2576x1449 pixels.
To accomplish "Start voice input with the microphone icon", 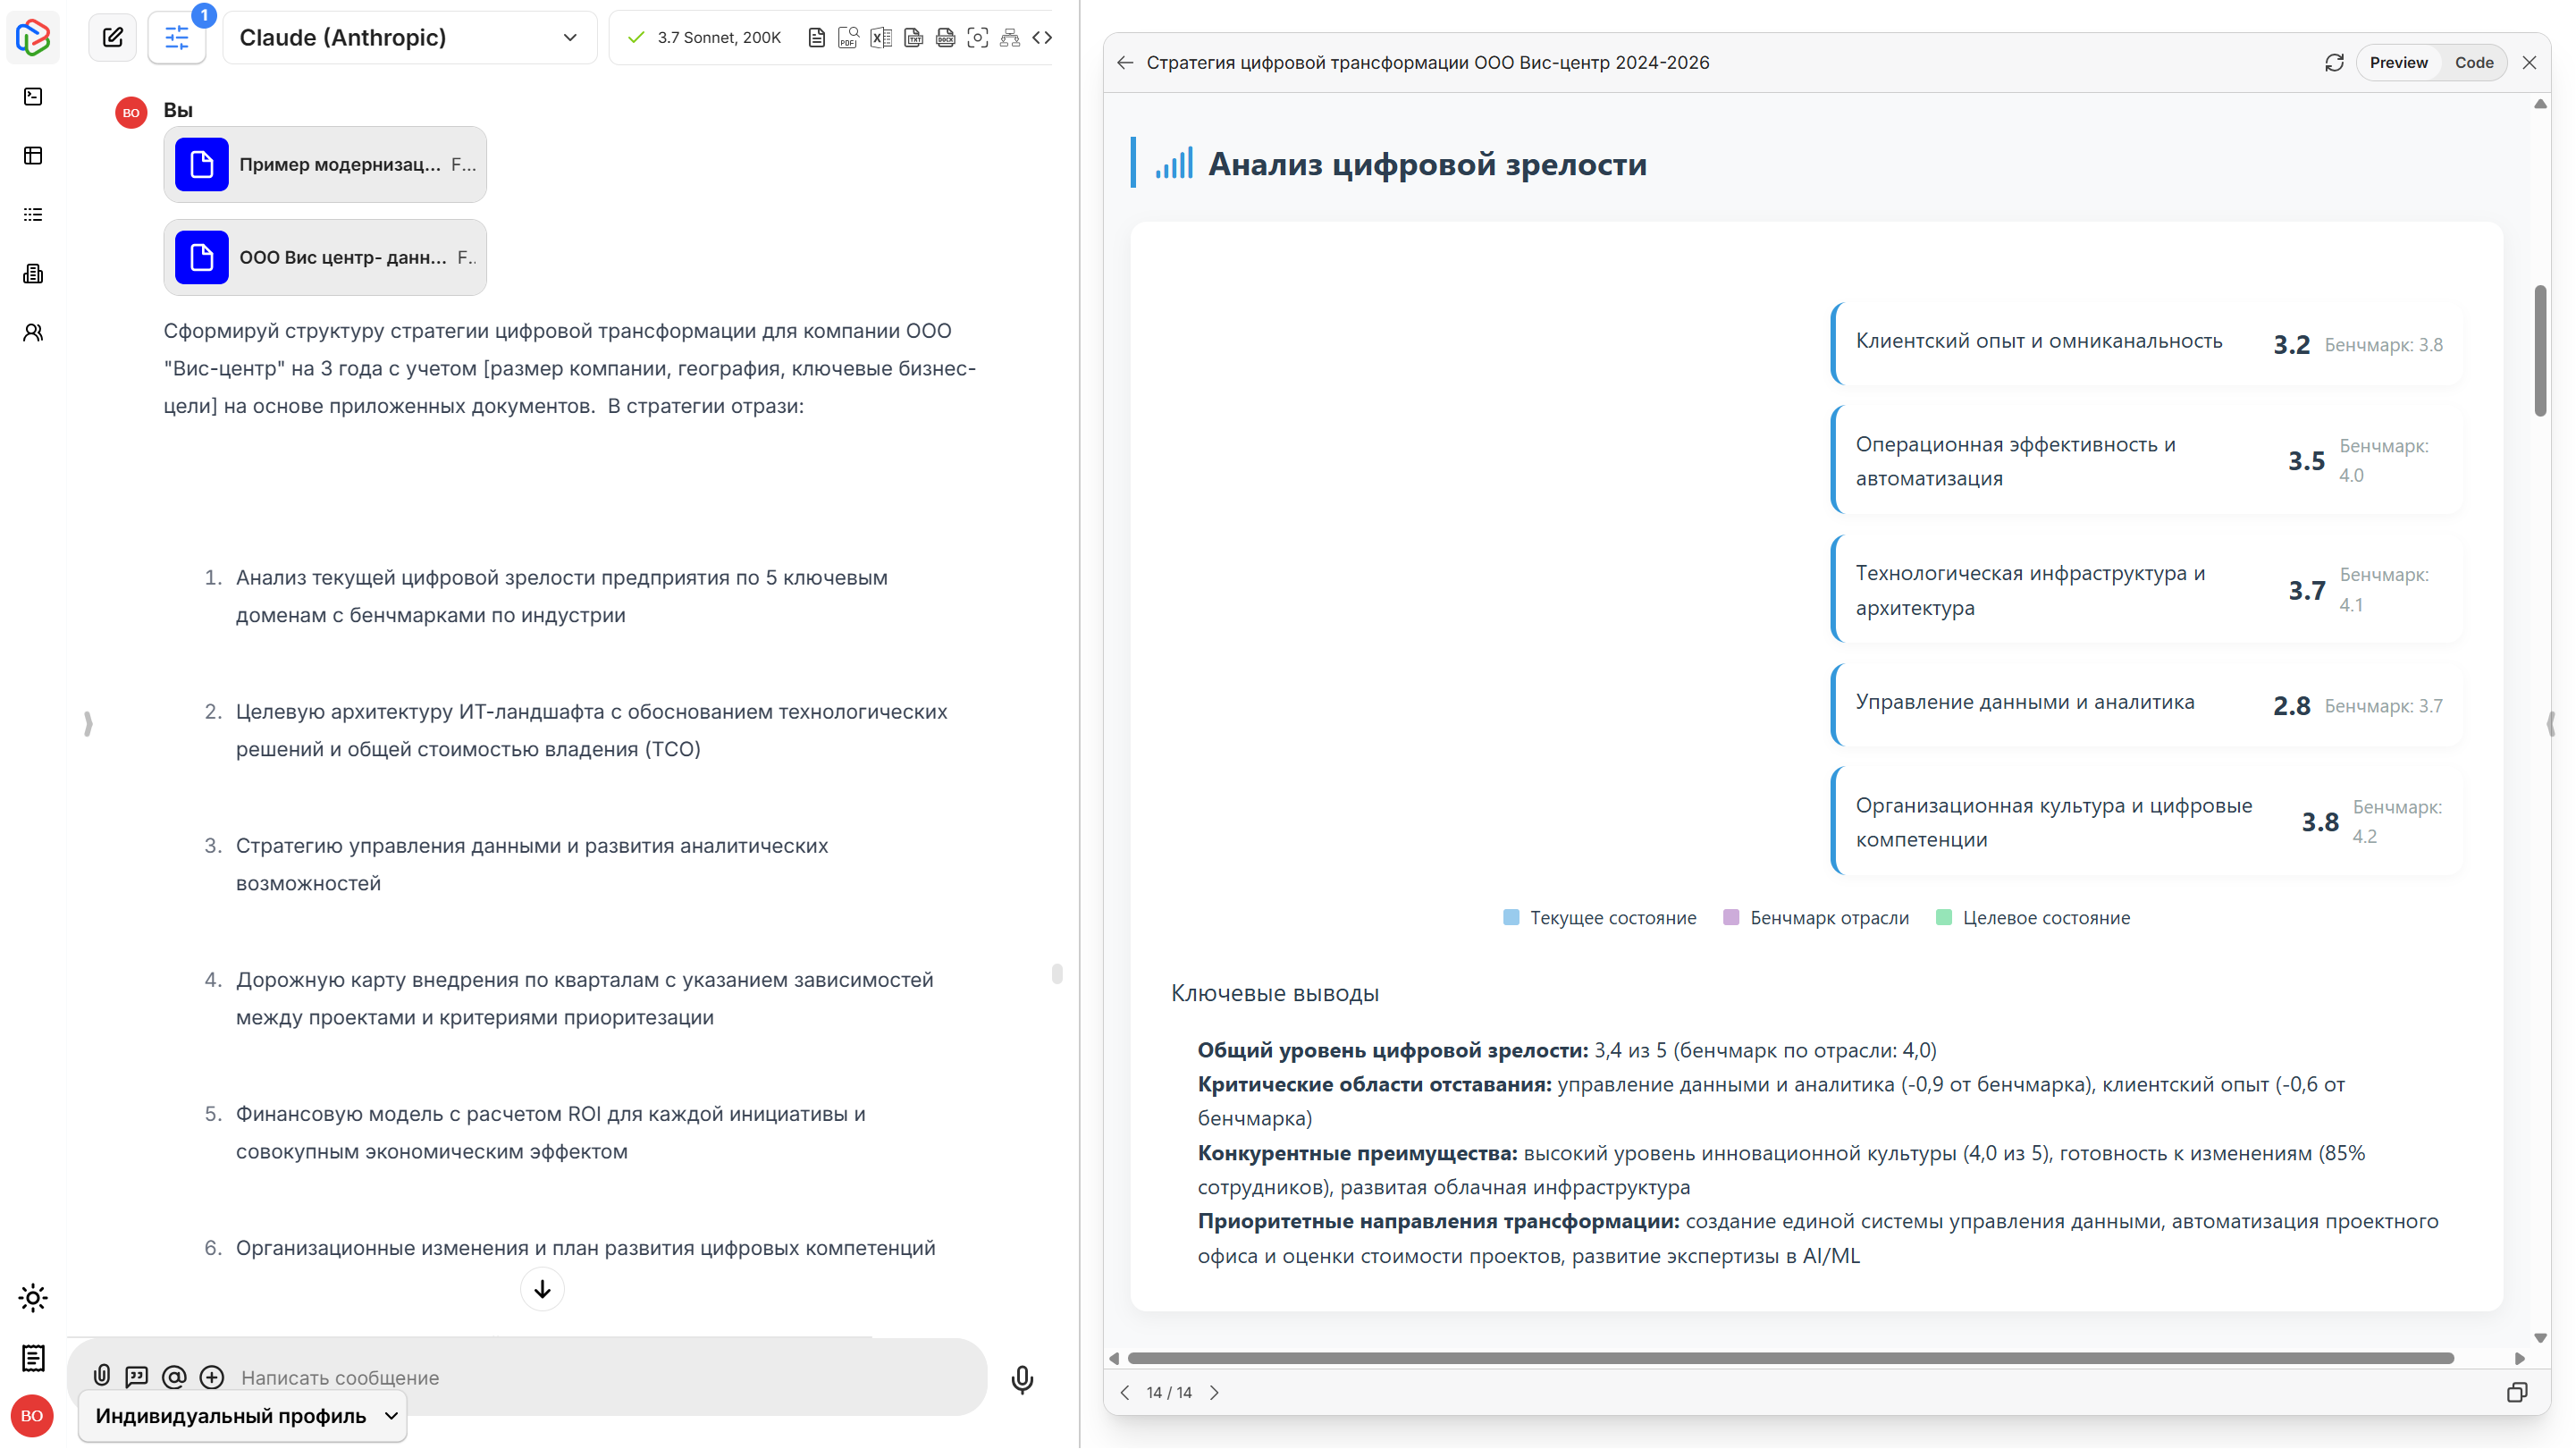I will click(1022, 1379).
